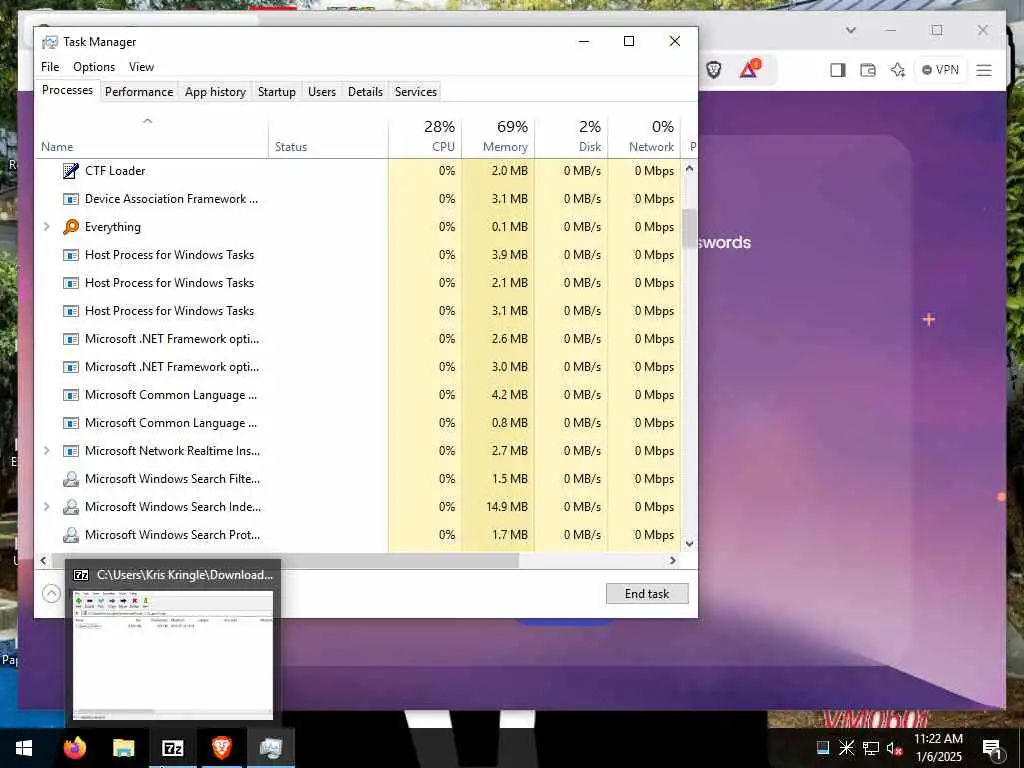The width and height of the screenshot is (1024, 768).
Task: Expand the Everything process group
Action: click(46, 227)
